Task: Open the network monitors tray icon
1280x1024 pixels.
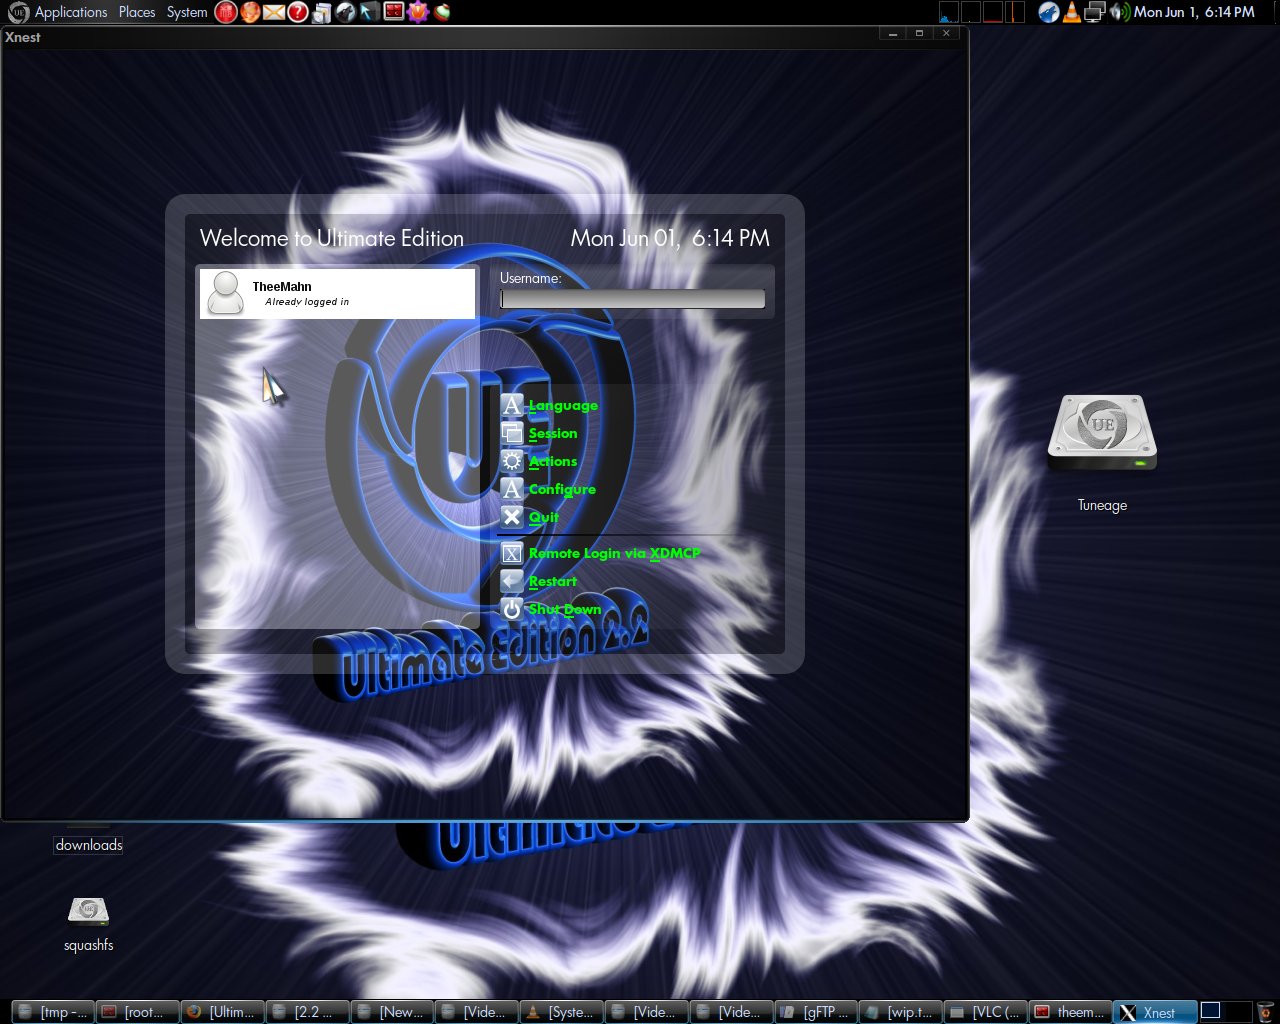Action: click(1095, 12)
